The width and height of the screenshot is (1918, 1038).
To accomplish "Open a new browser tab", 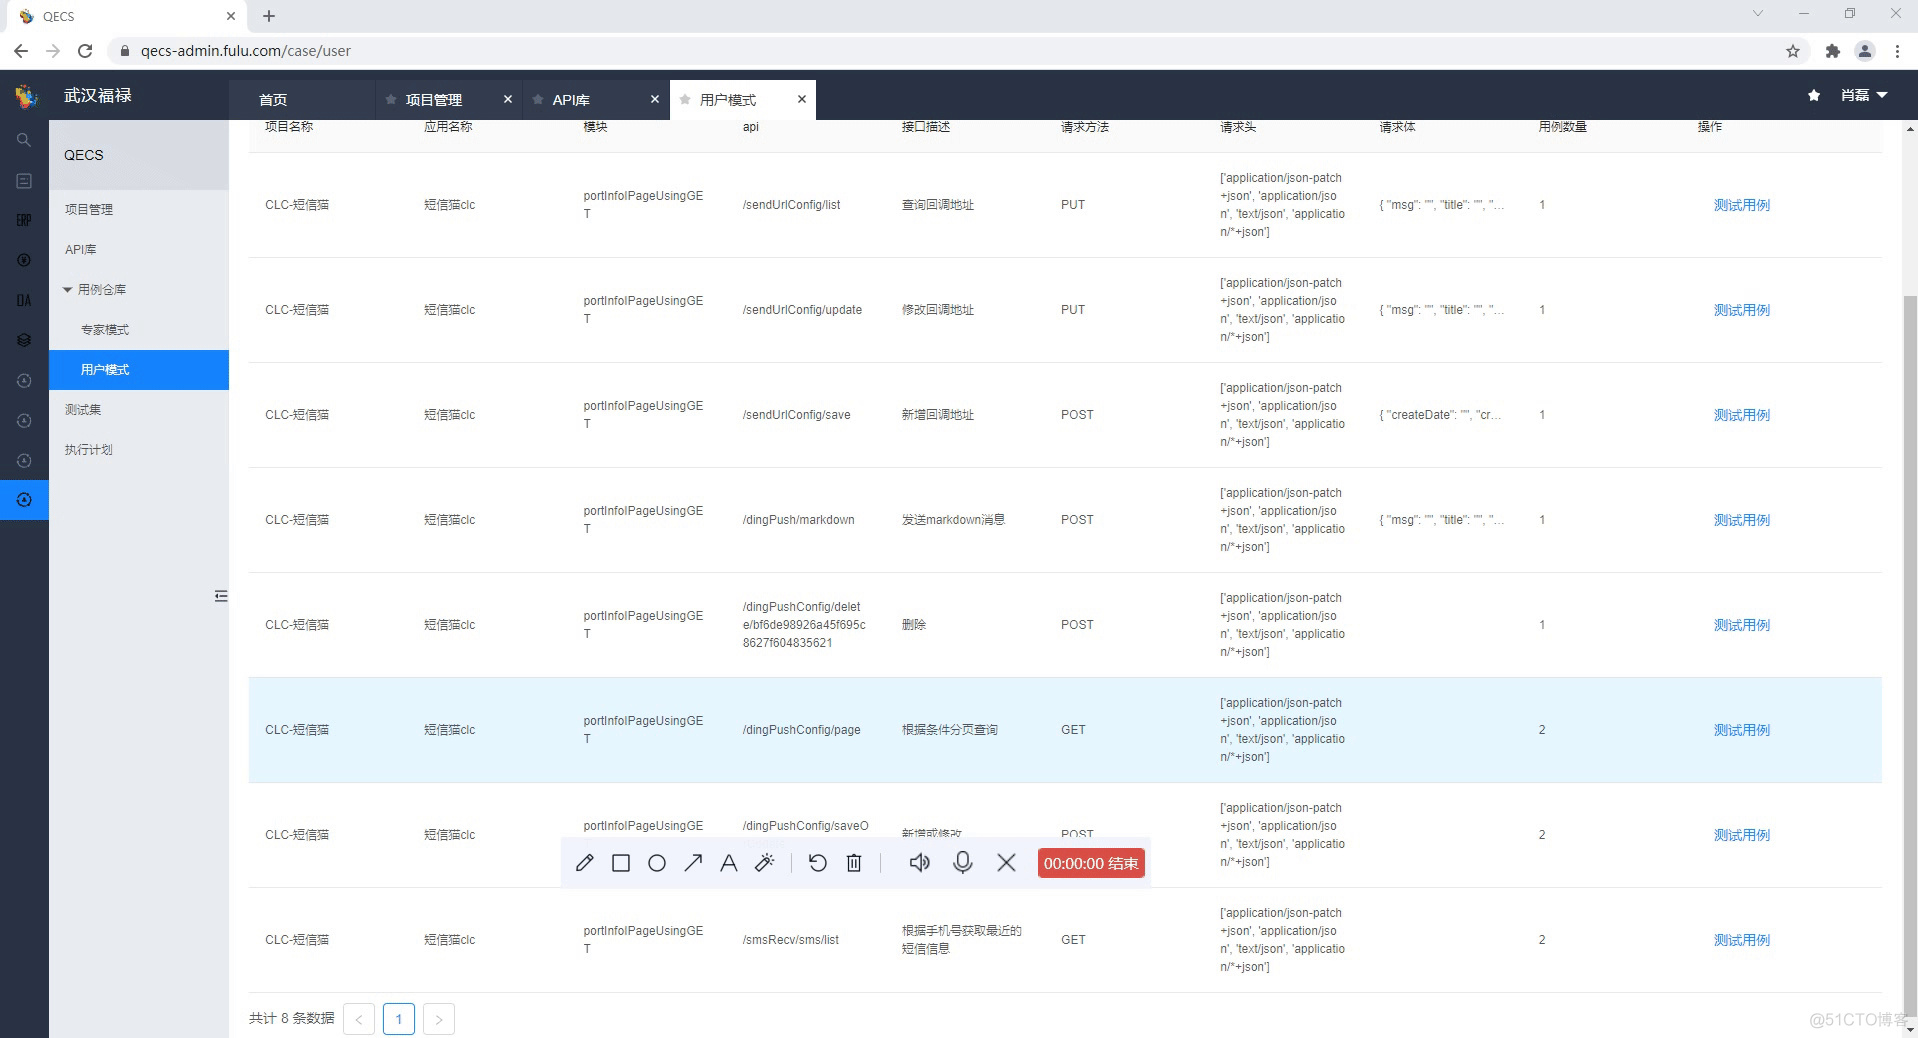I will pos(269,16).
